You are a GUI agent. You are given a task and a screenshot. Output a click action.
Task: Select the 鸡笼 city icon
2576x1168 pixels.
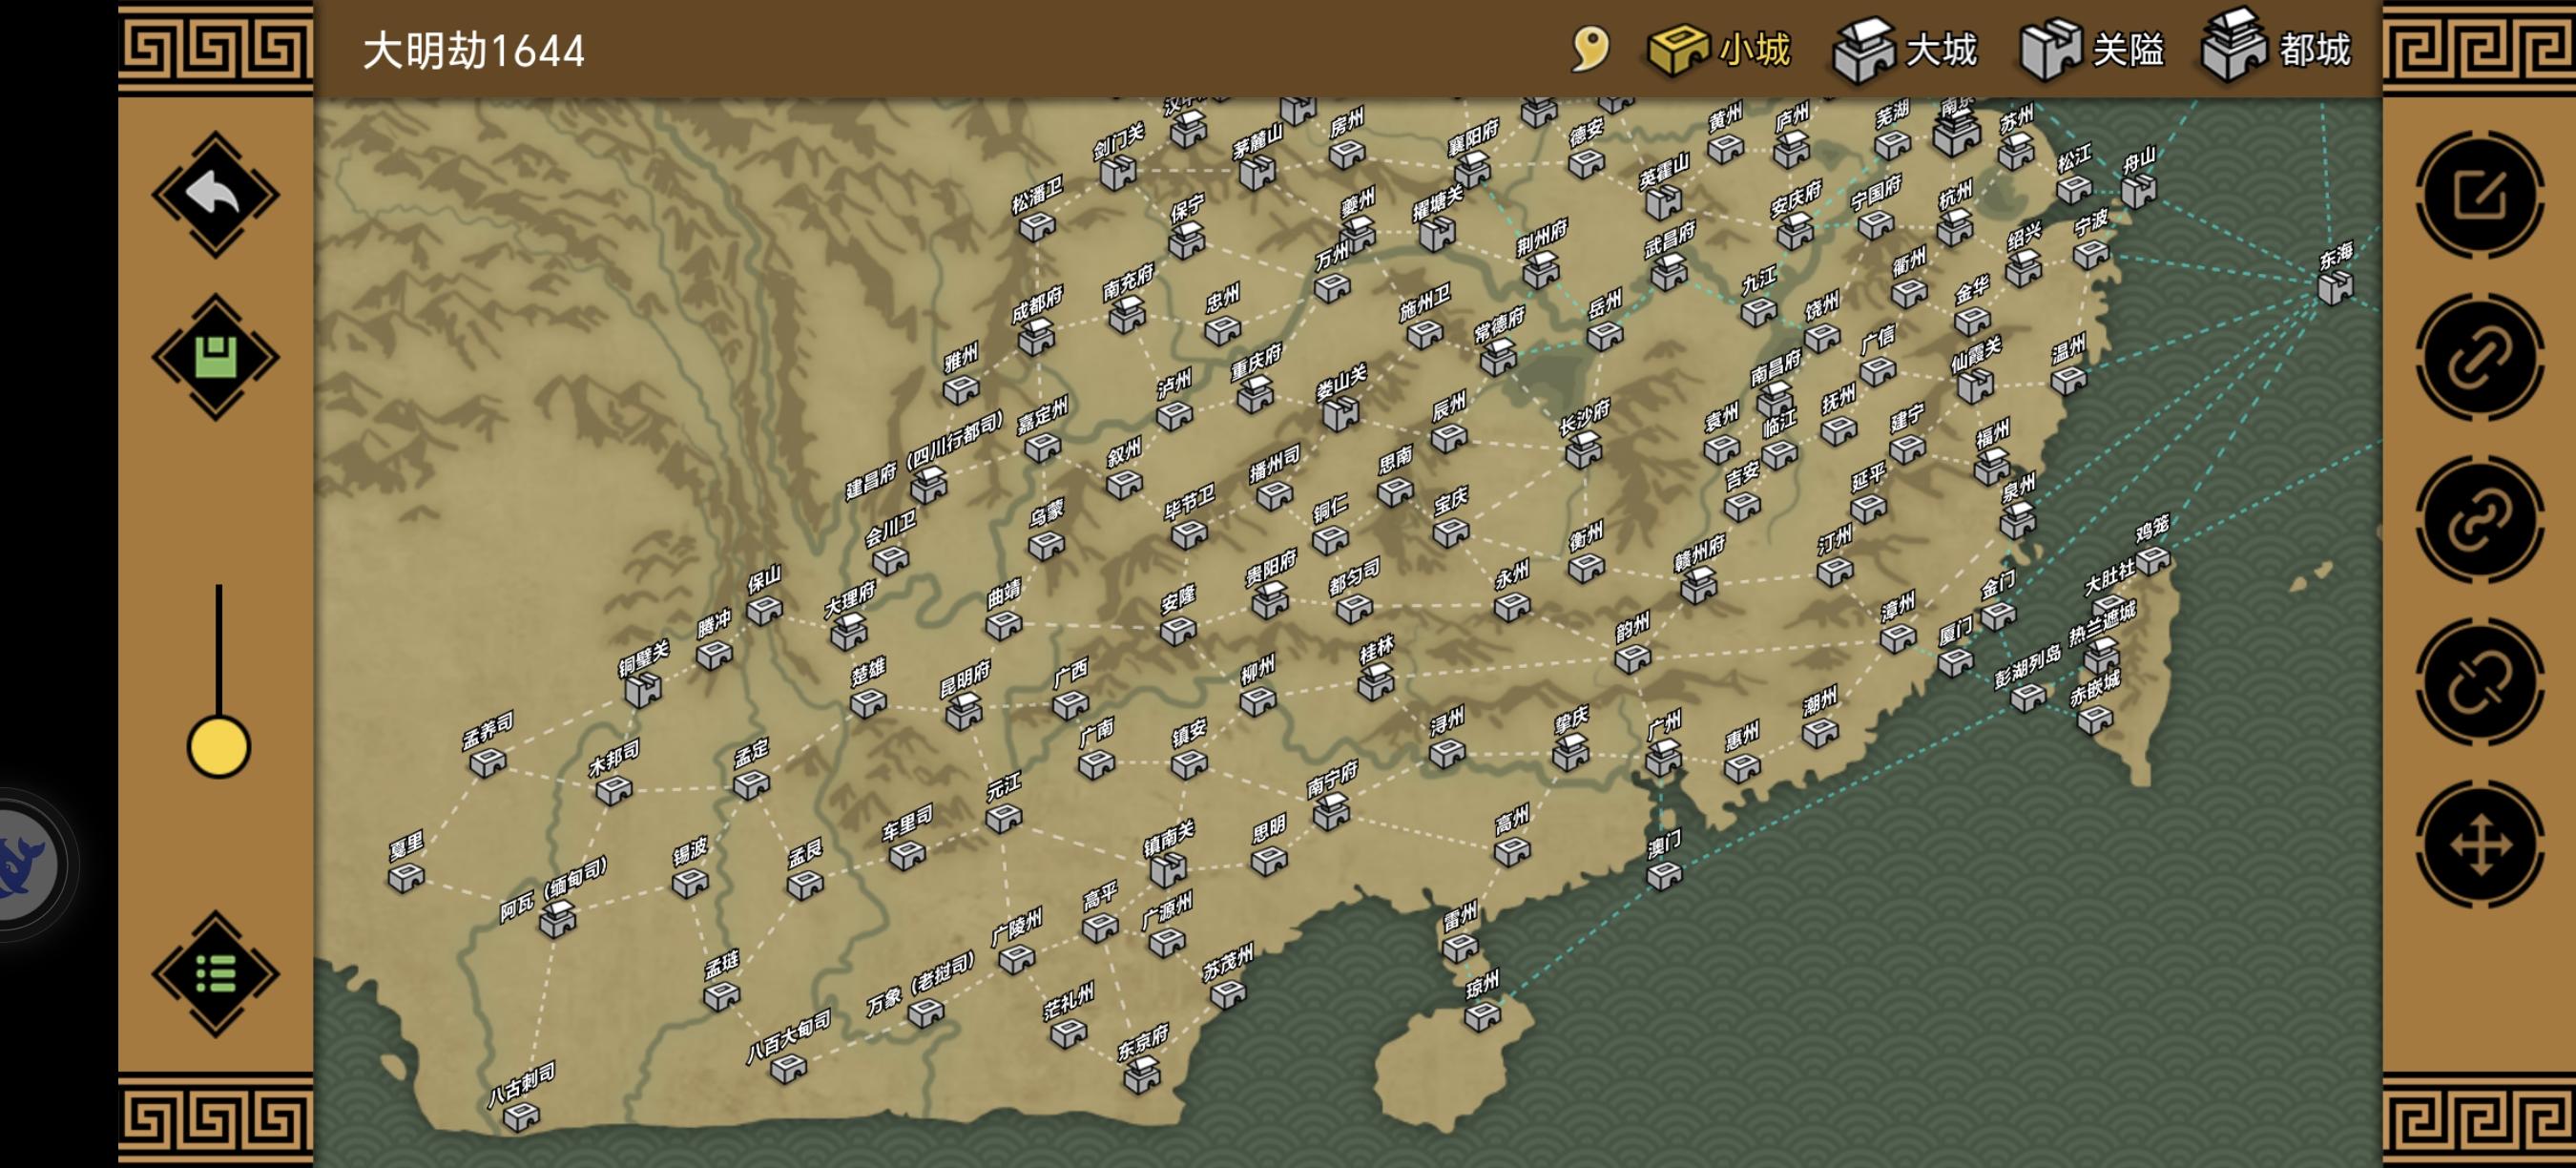click(x=2153, y=559)
